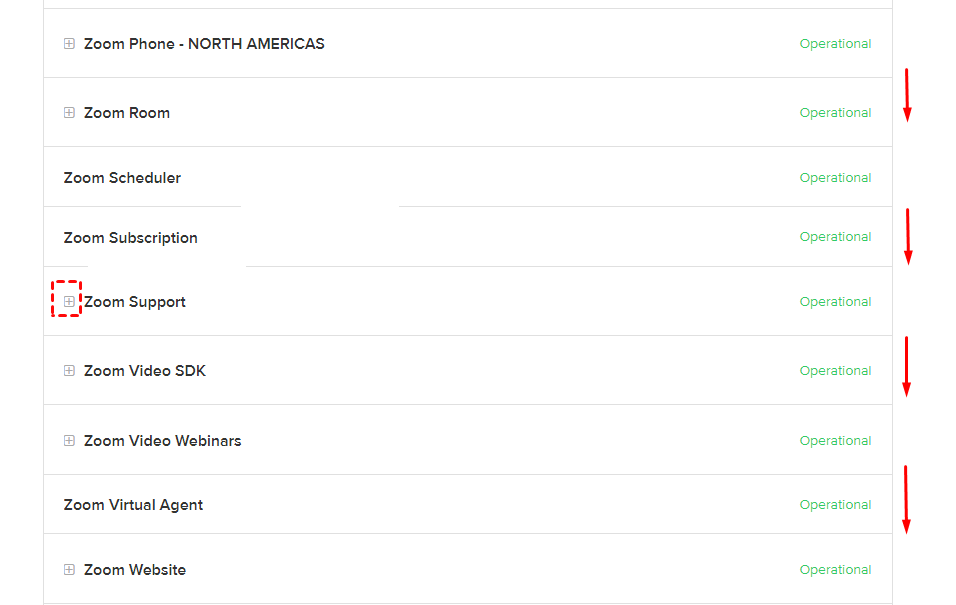This screenshot has height=605, width=956.
Task: Expand the Zoom Video Webinars group
Action: 69,441
